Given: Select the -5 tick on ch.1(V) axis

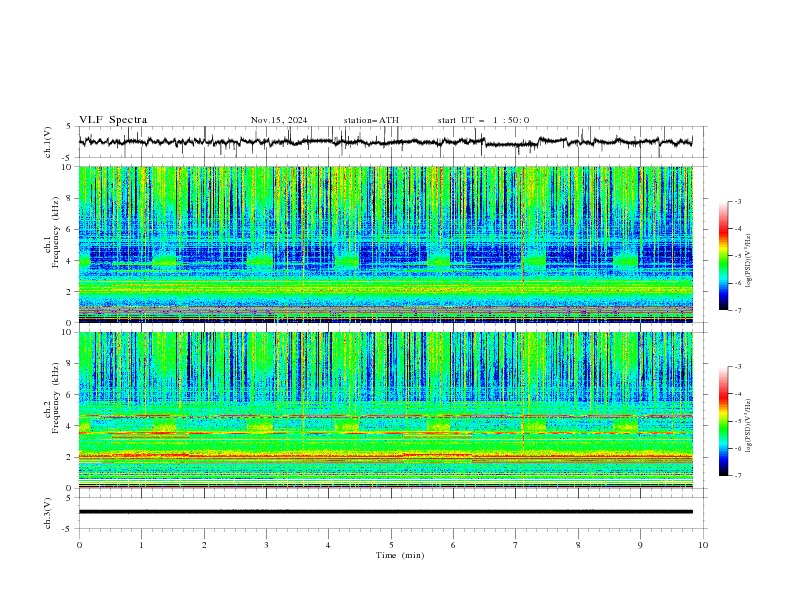Looking at the screenshot, I should [x=68, y=158].
